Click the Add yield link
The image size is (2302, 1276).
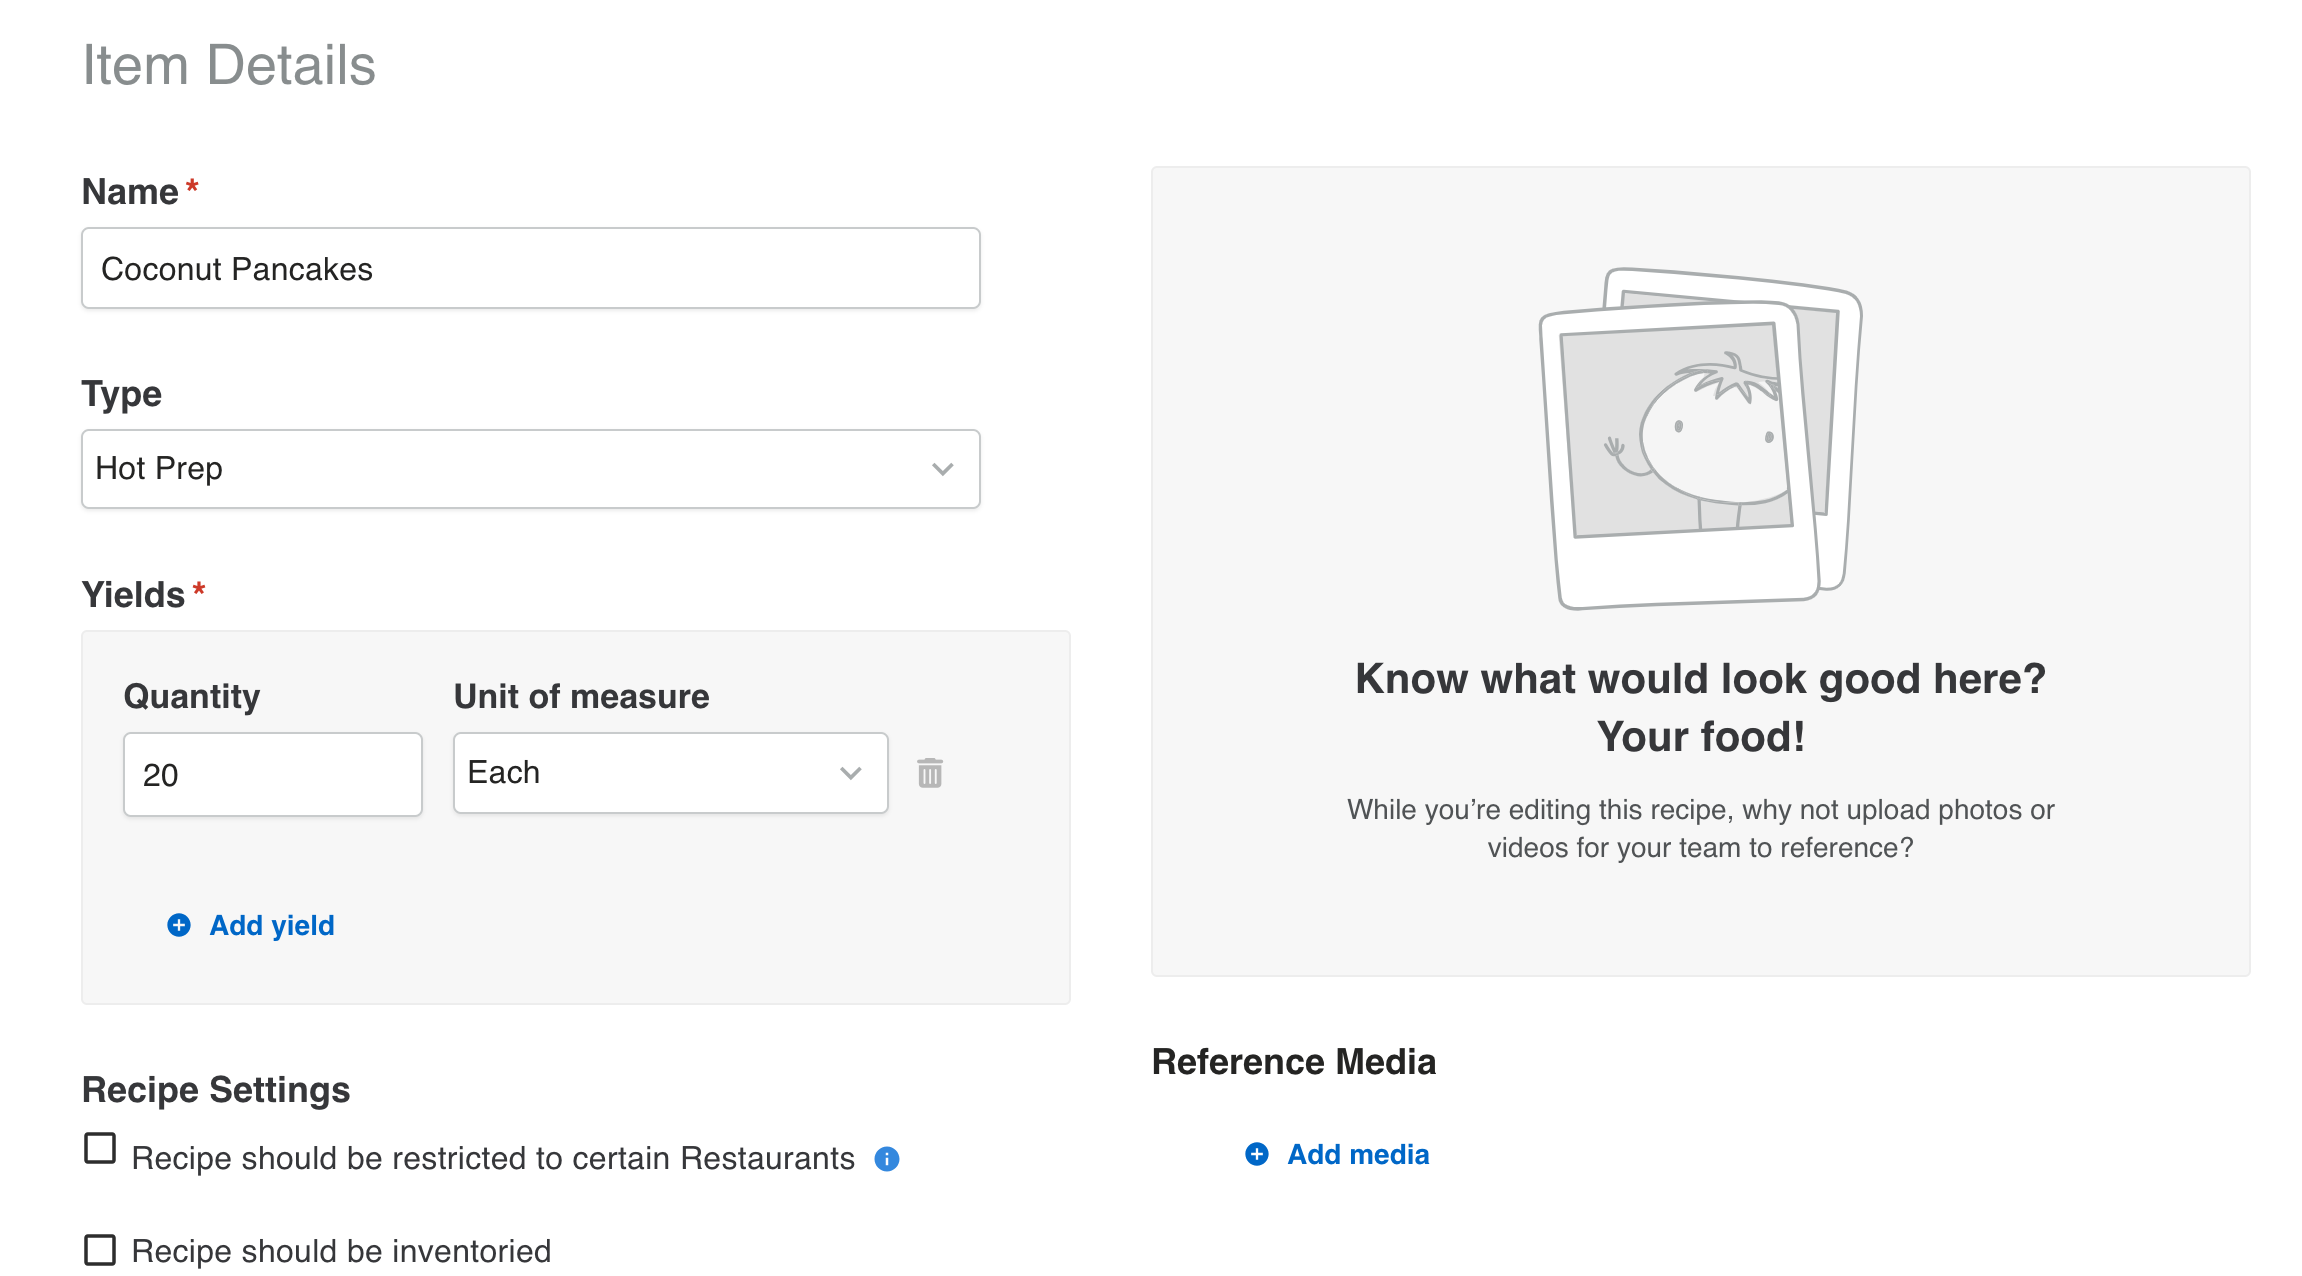click(x=271, y=925)
